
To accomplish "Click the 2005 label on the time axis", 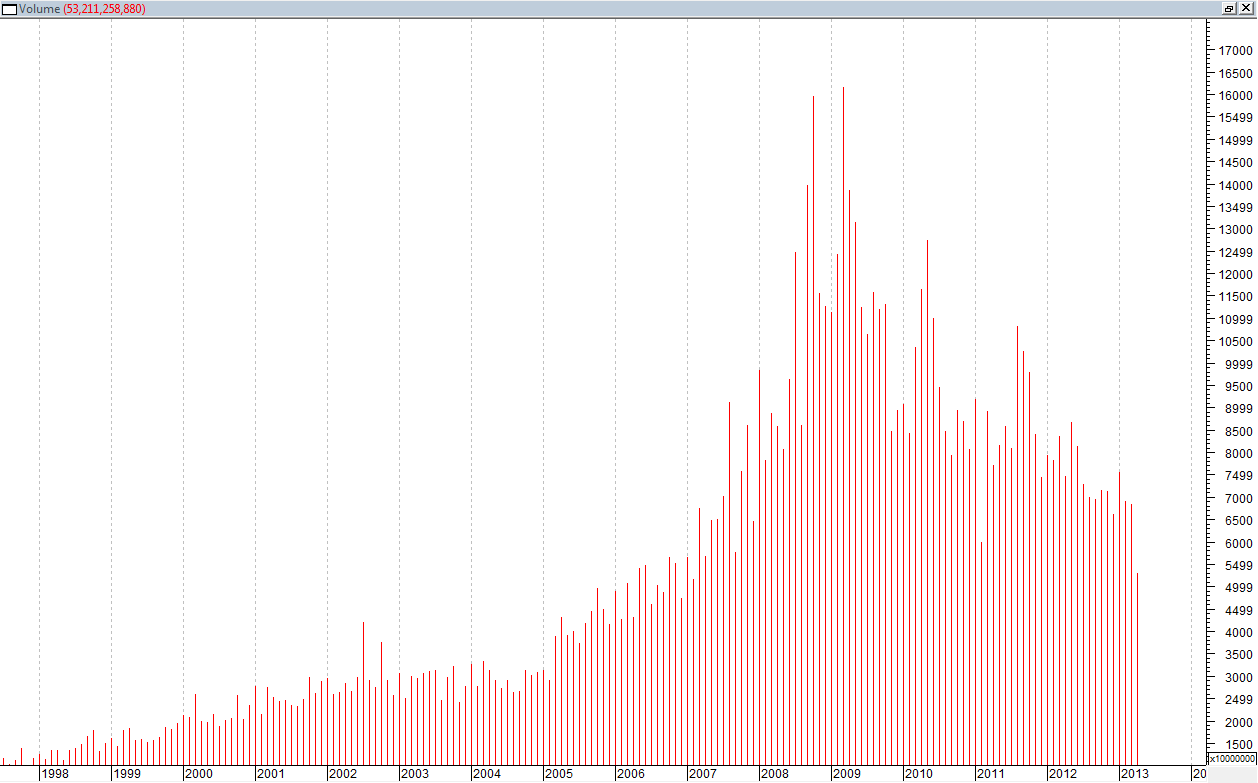I will [x=558, y=774].
